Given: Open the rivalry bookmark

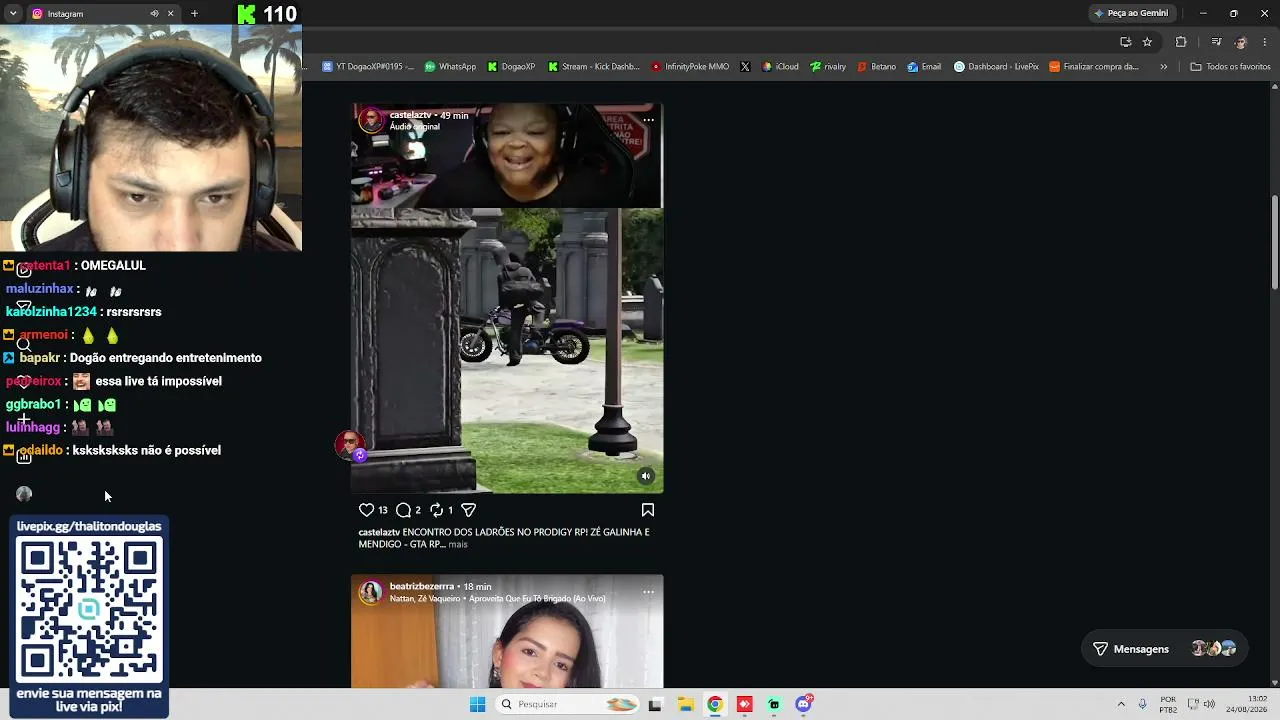Looking at the screenshot, I should point(828,67).
